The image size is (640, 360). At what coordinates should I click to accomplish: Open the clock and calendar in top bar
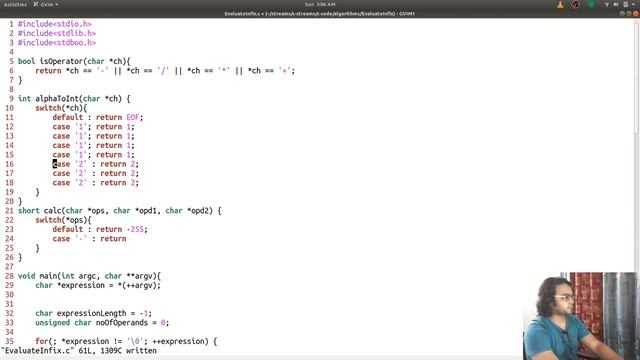point(320,4)
